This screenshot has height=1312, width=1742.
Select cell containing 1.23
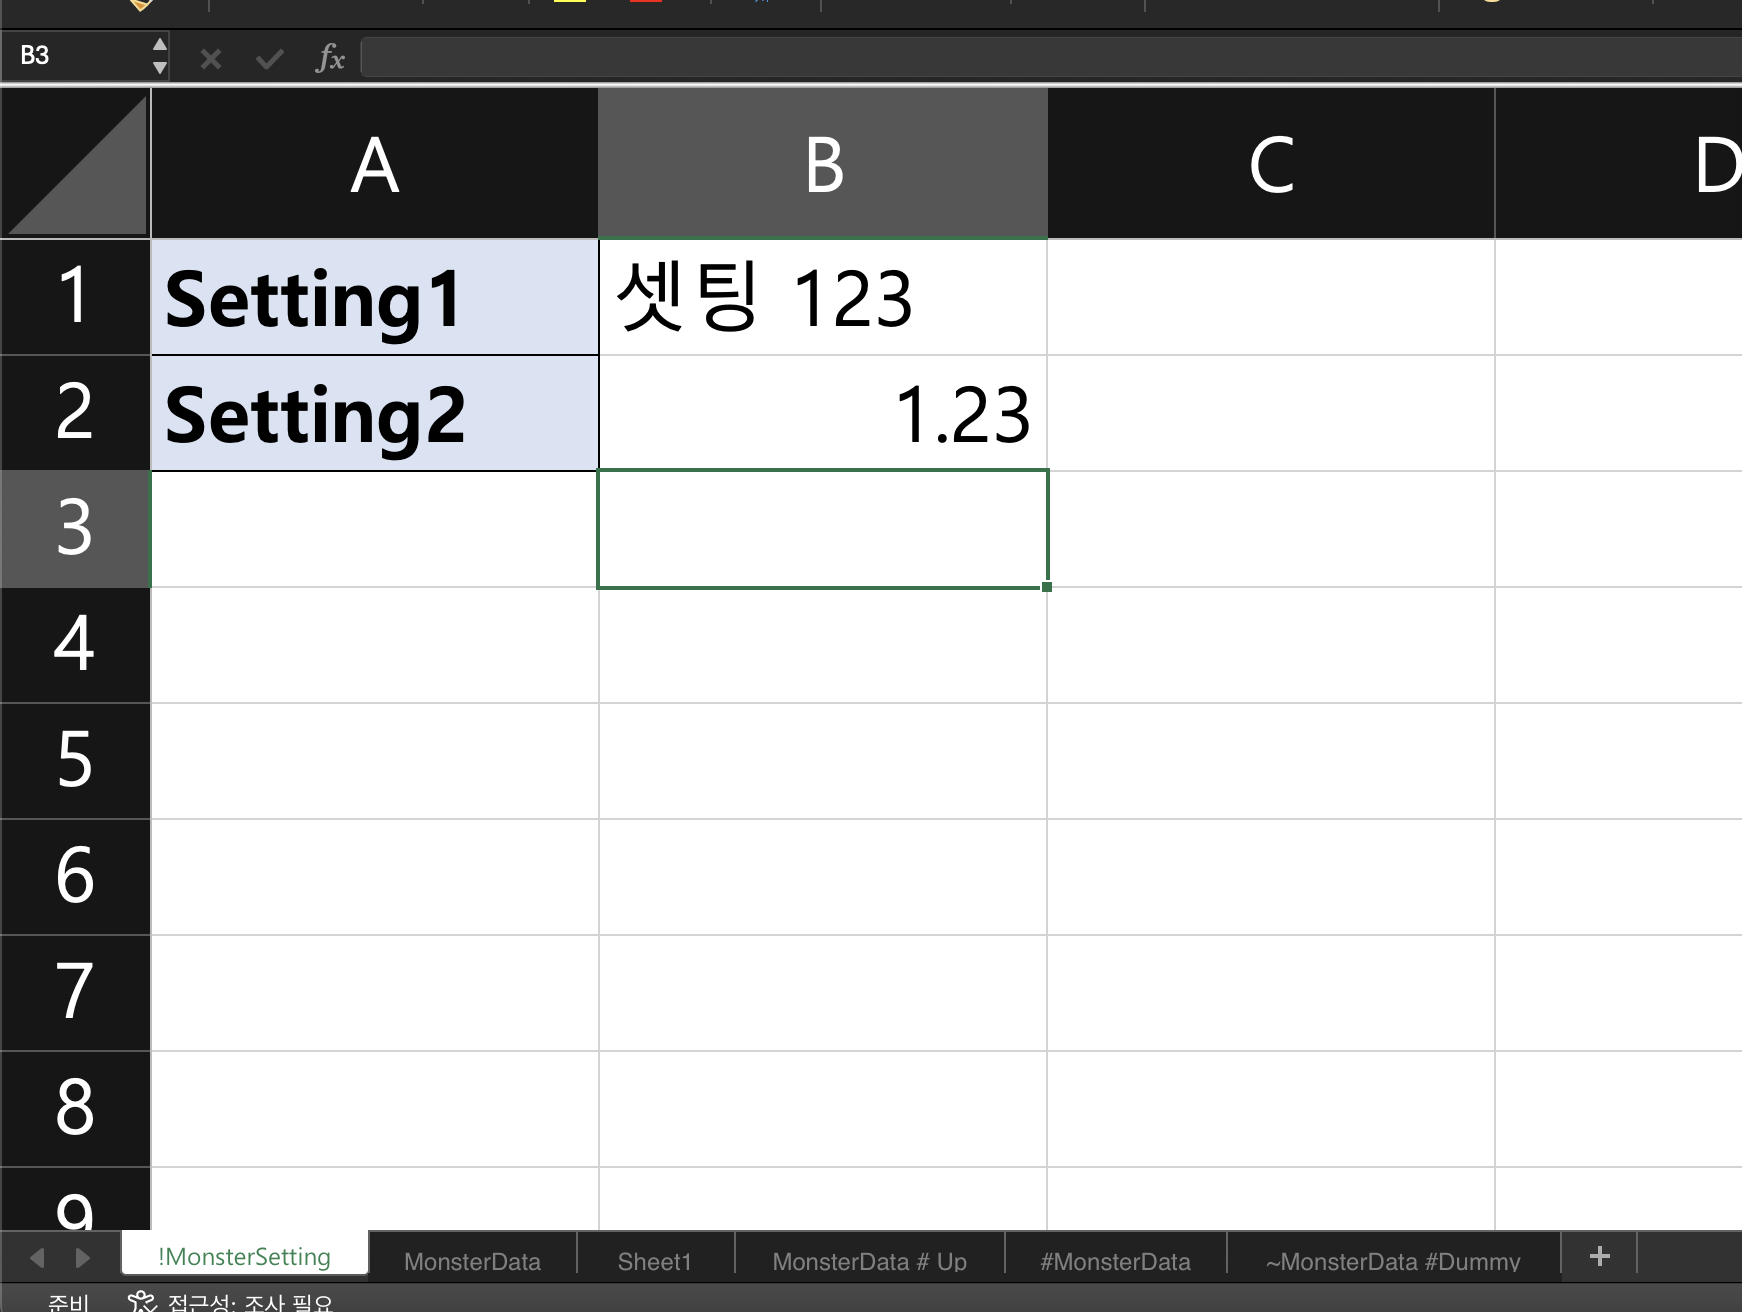pos(823,413)
